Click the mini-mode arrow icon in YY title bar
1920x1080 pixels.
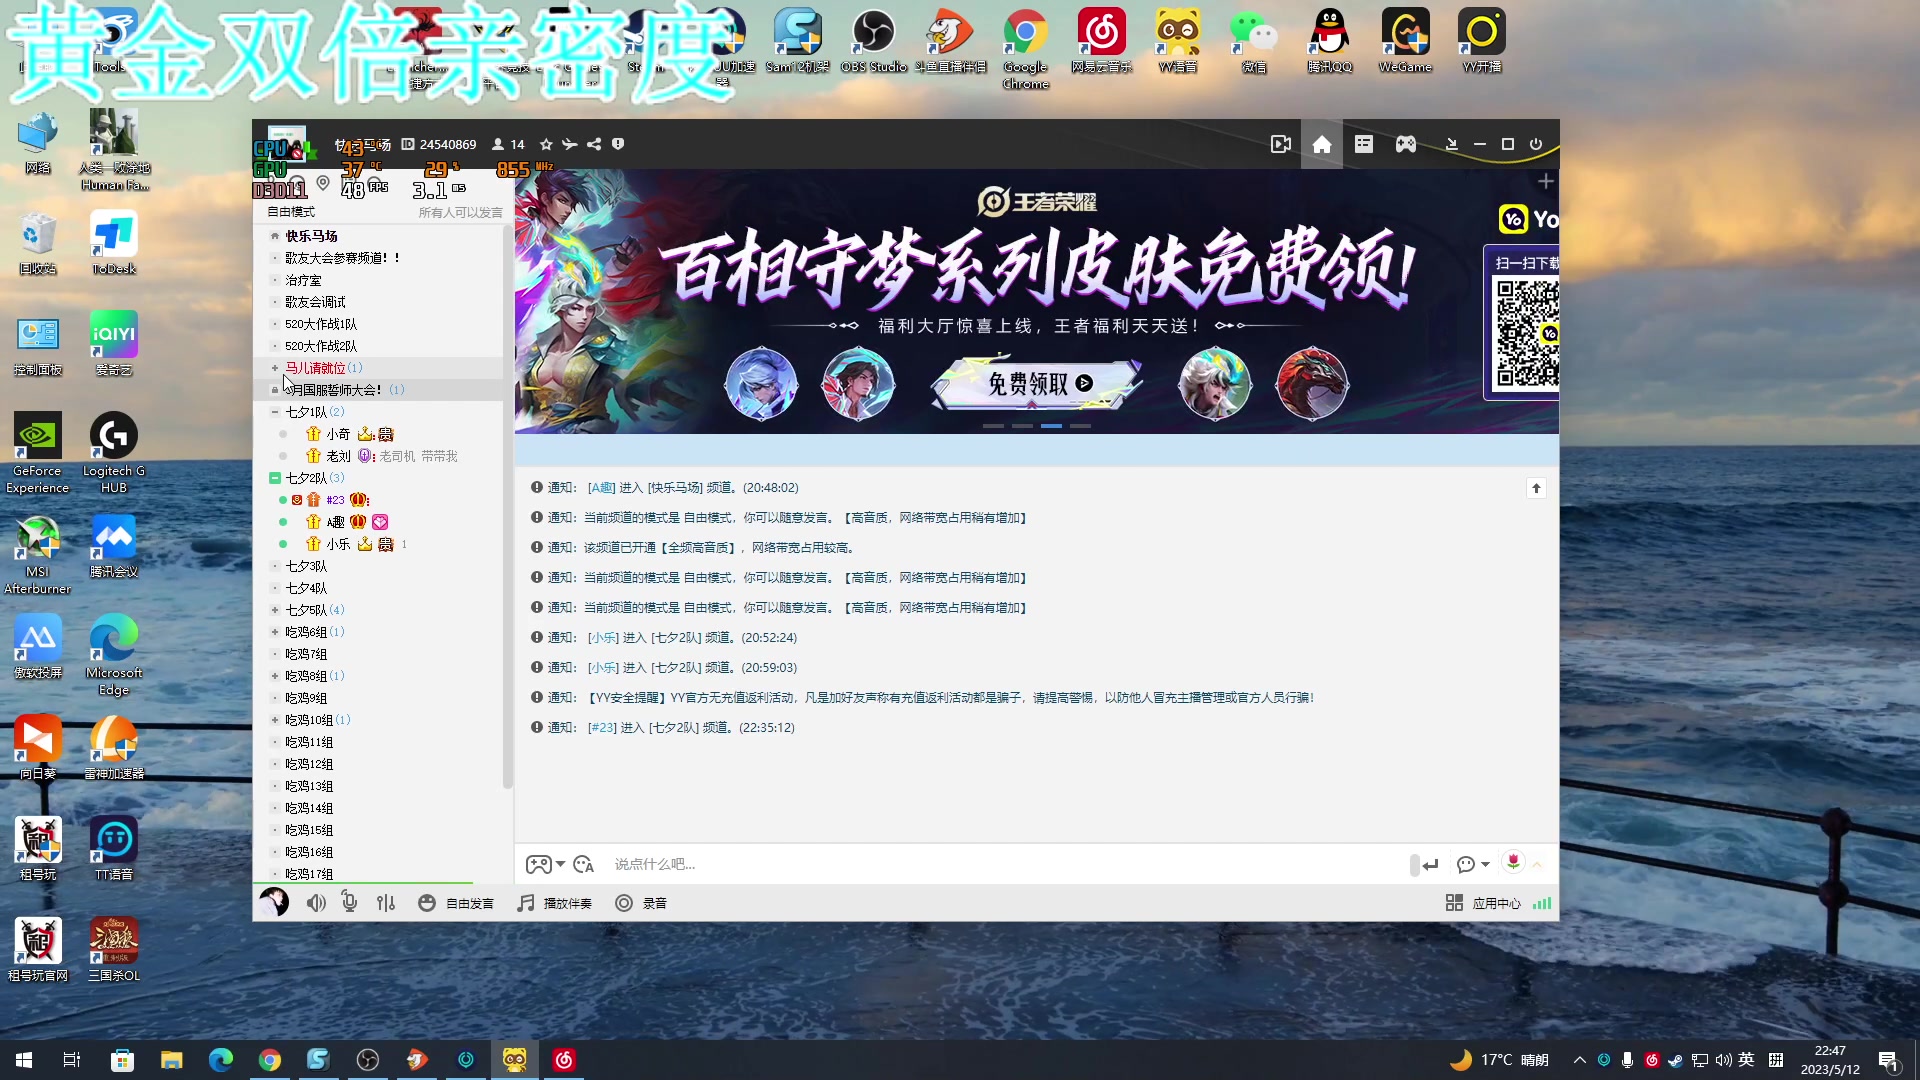click(1452, 144)
